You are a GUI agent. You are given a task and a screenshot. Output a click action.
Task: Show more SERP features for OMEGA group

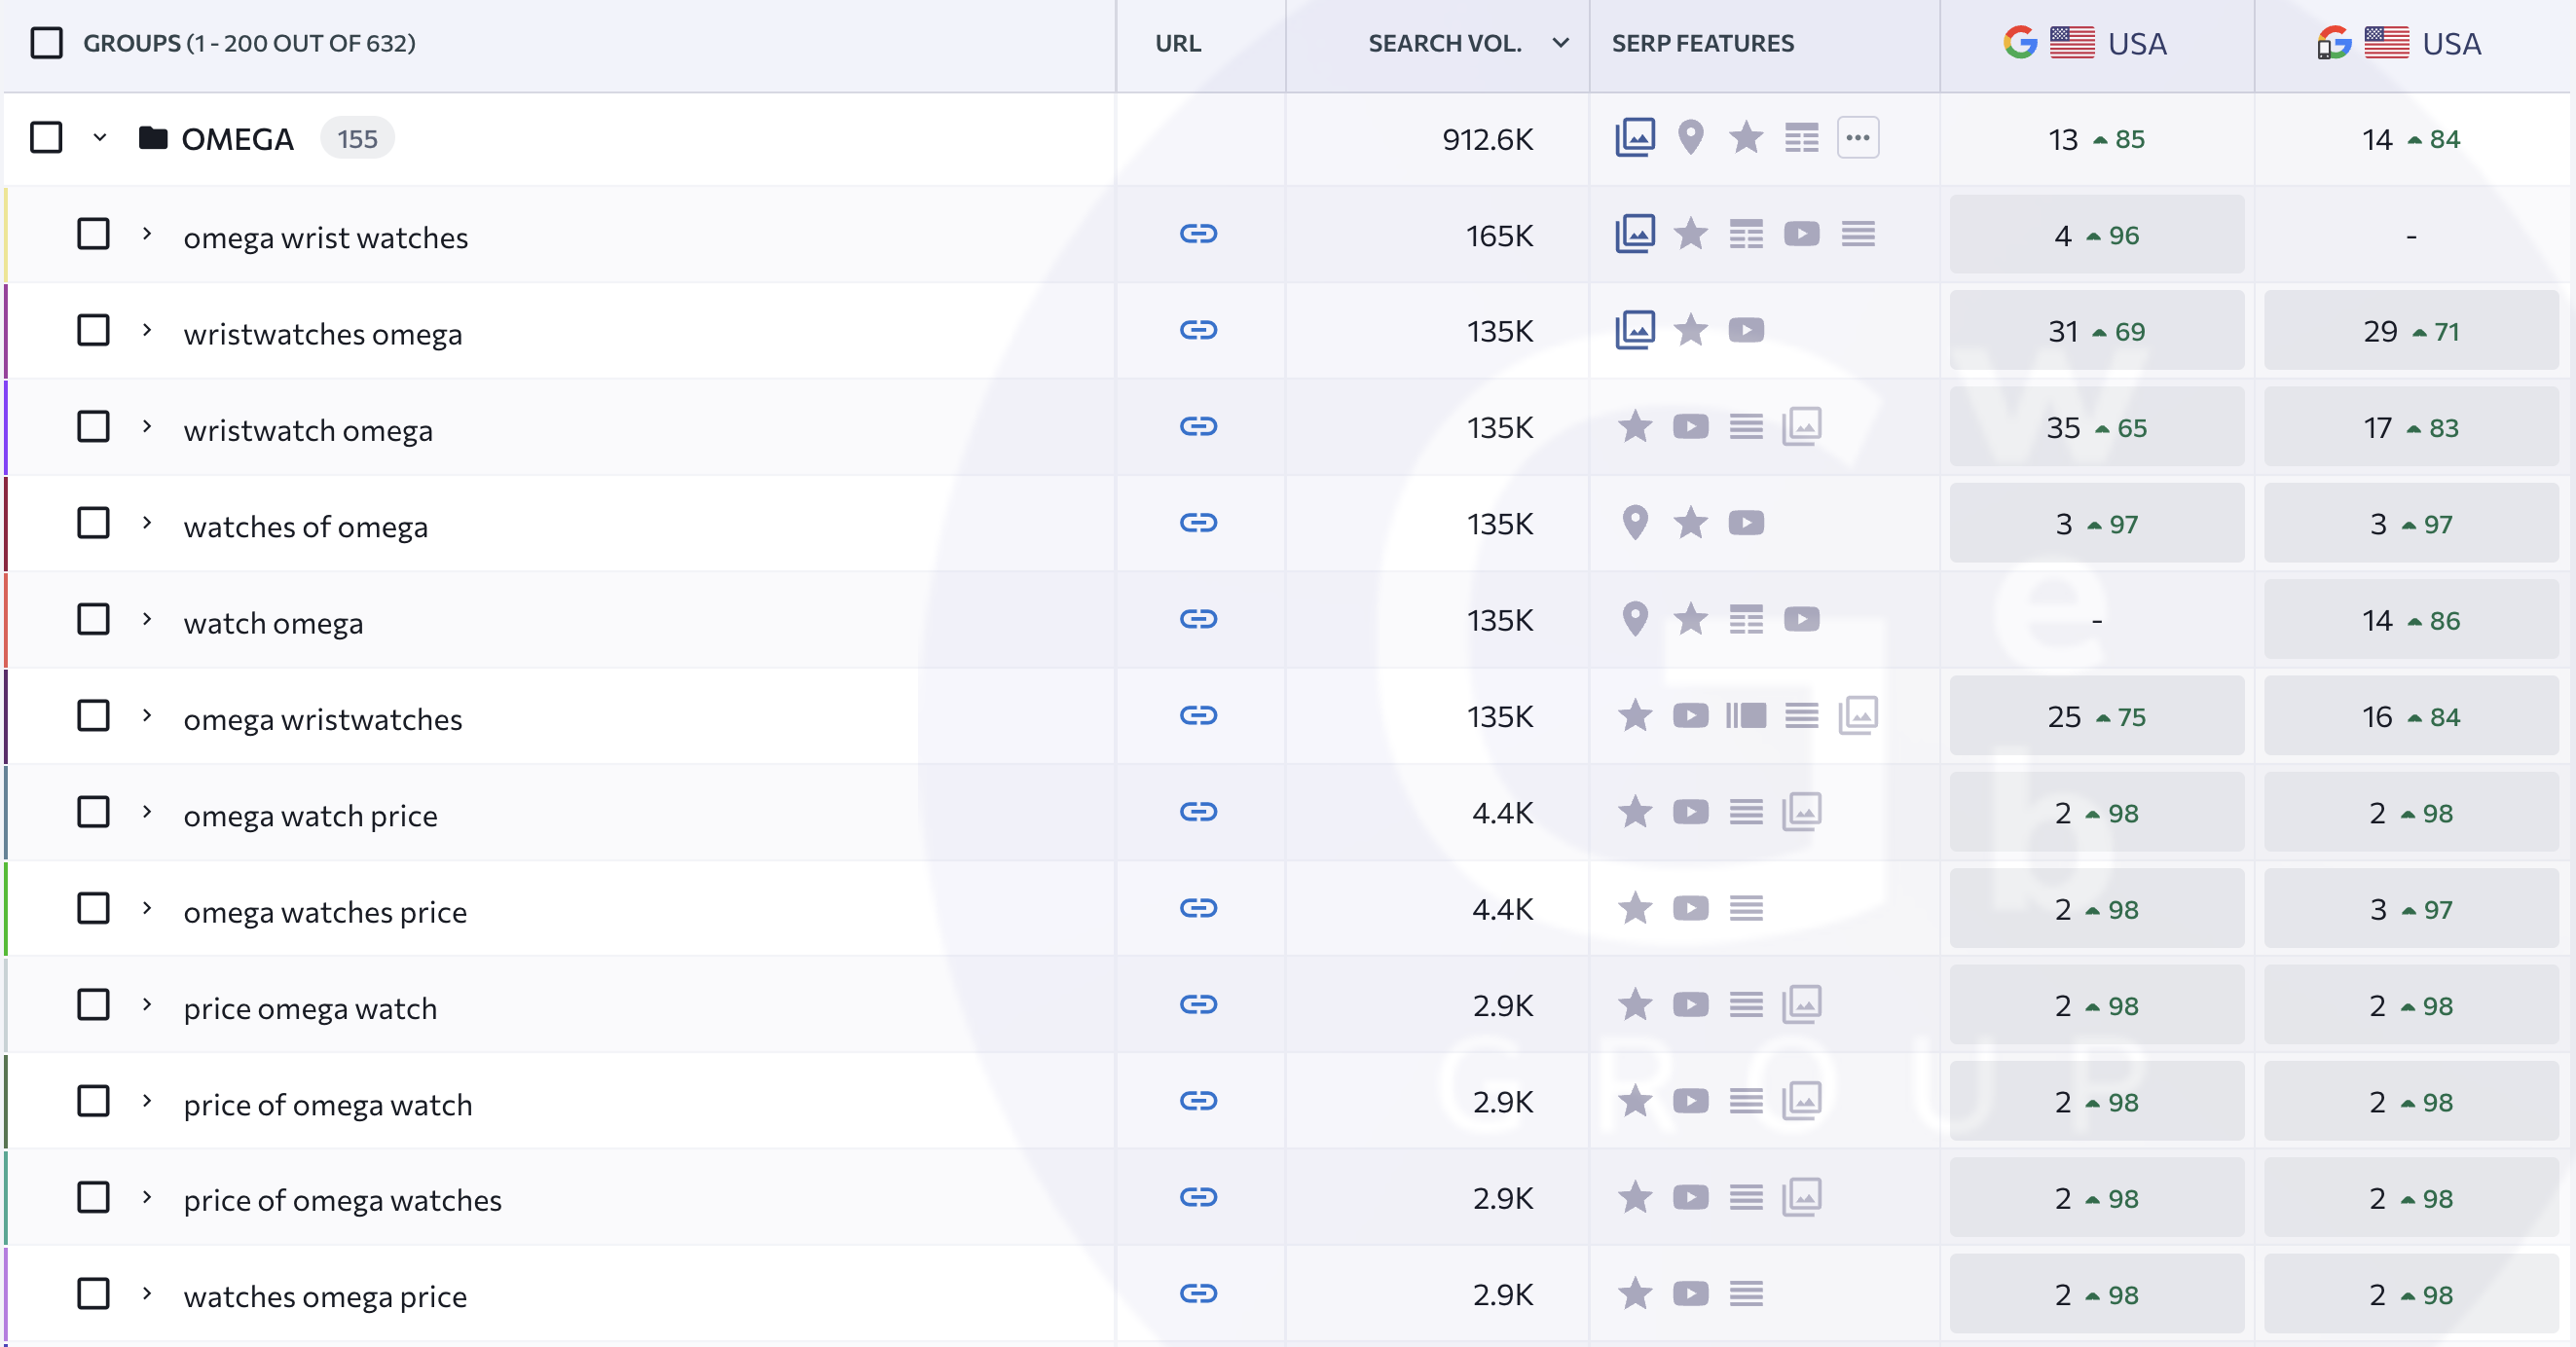coord(1857,137)
